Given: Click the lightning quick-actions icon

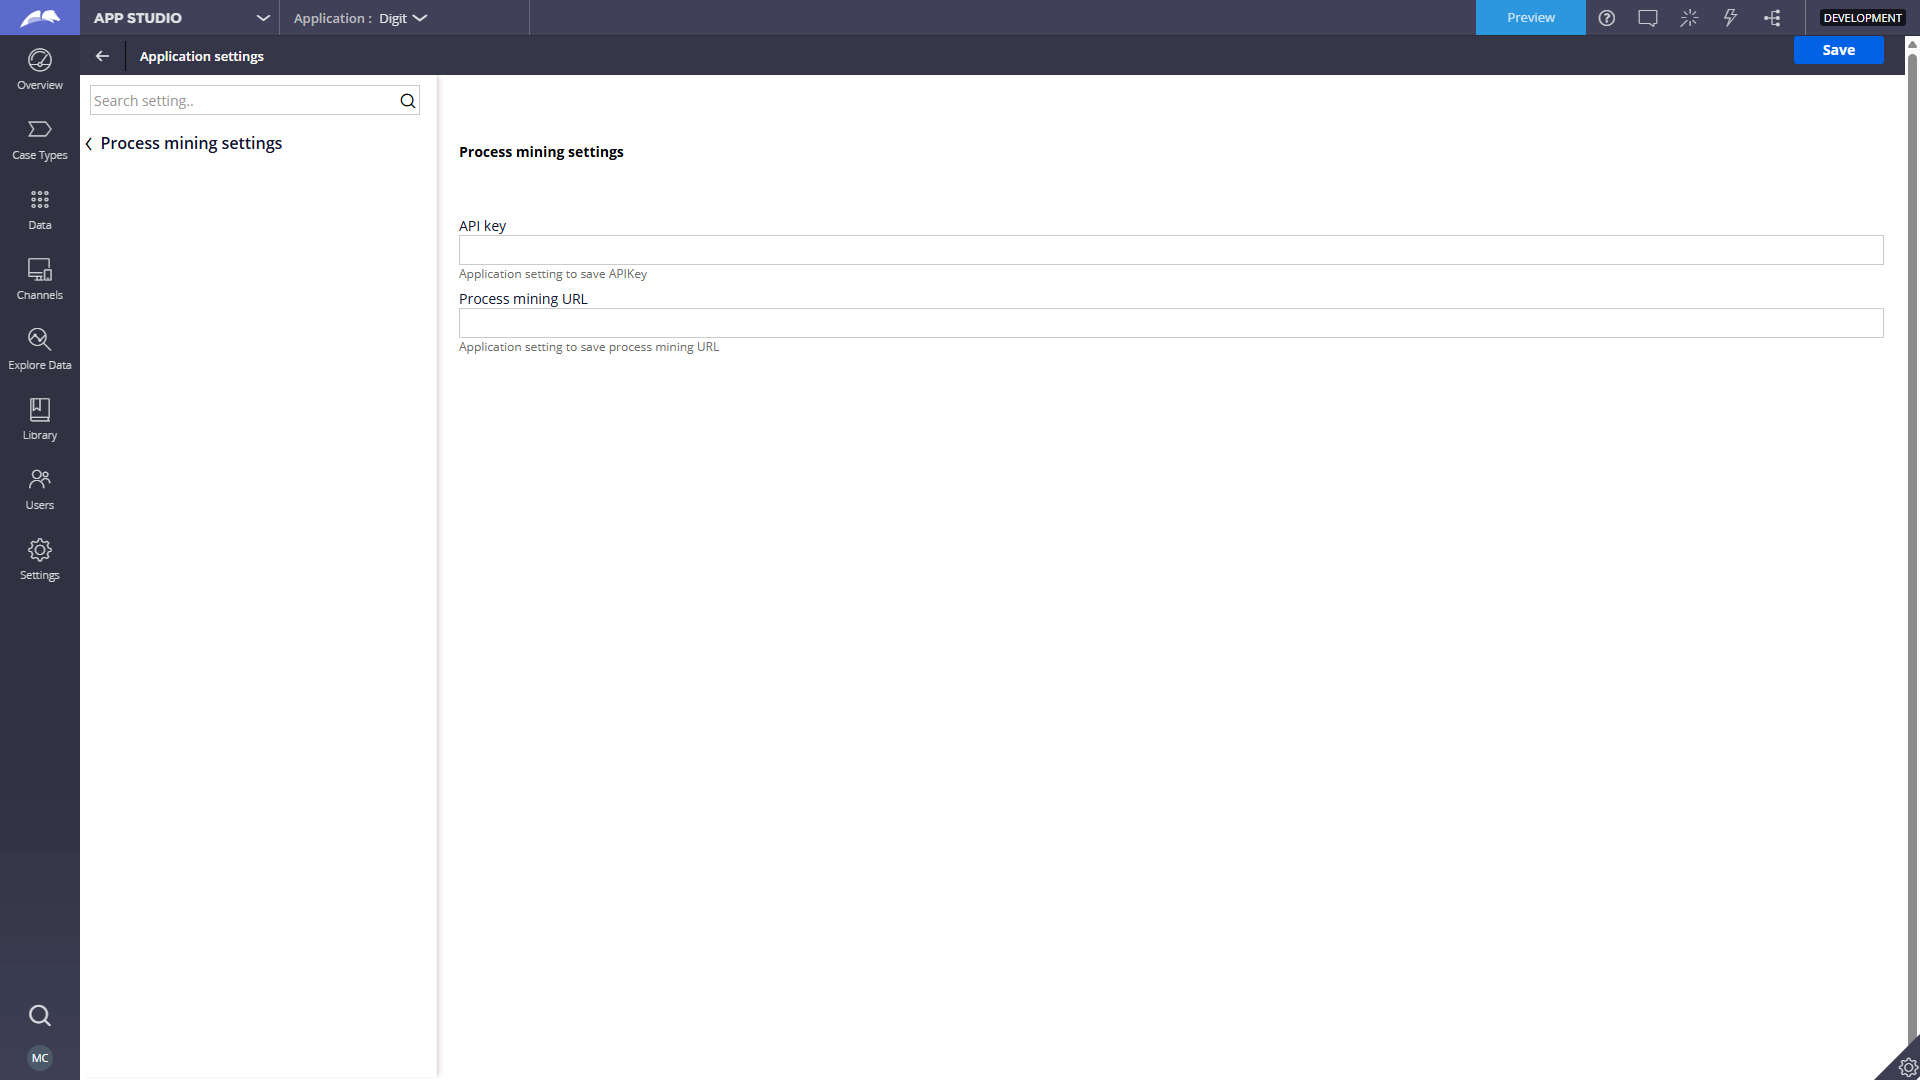Looking at the screenshot, I should 1731,17.
